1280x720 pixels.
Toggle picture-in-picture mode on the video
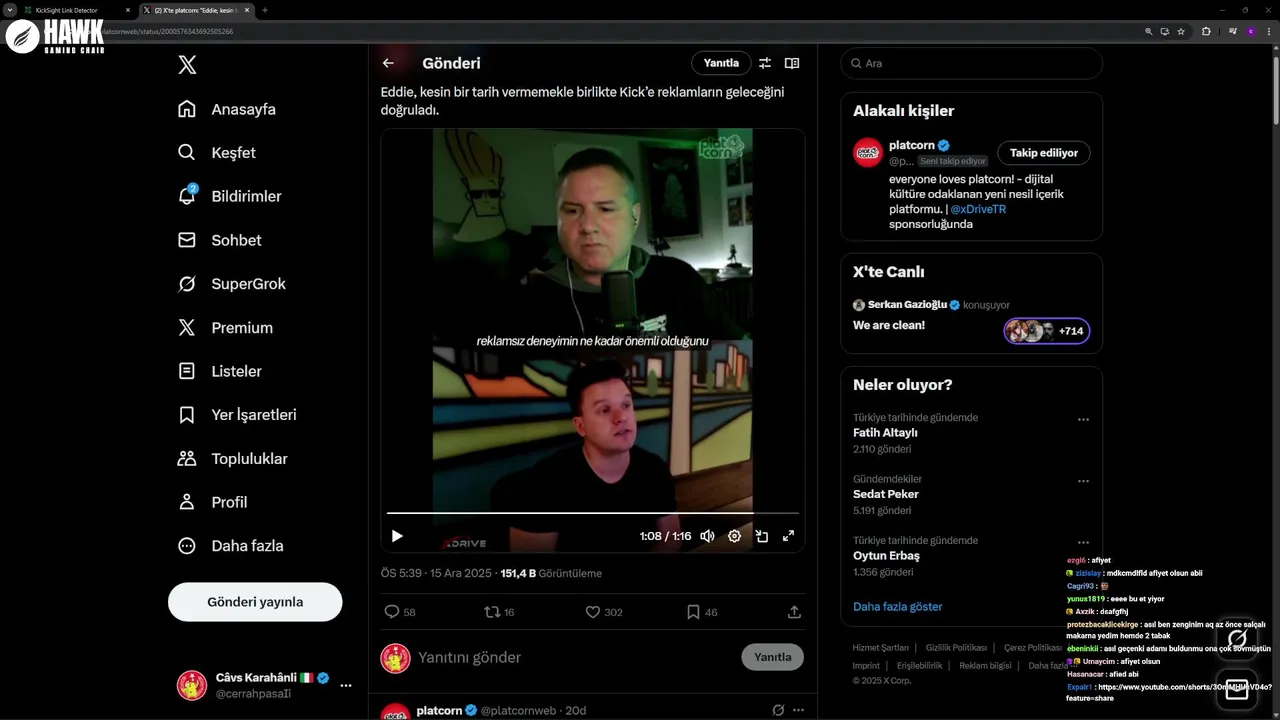pos(761,536)
